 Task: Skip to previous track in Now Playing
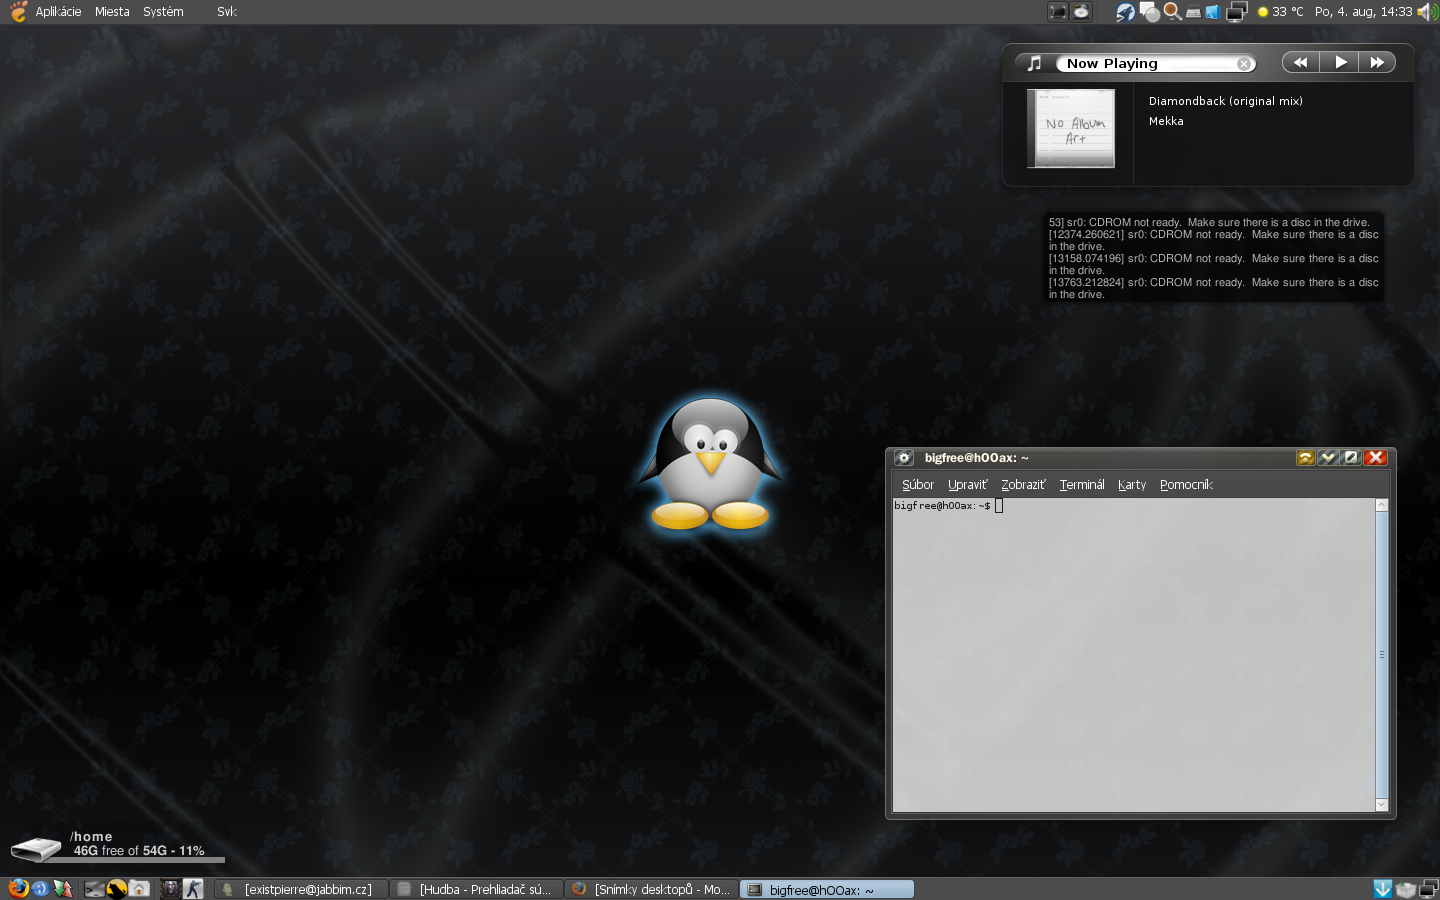coord(1300,62)
